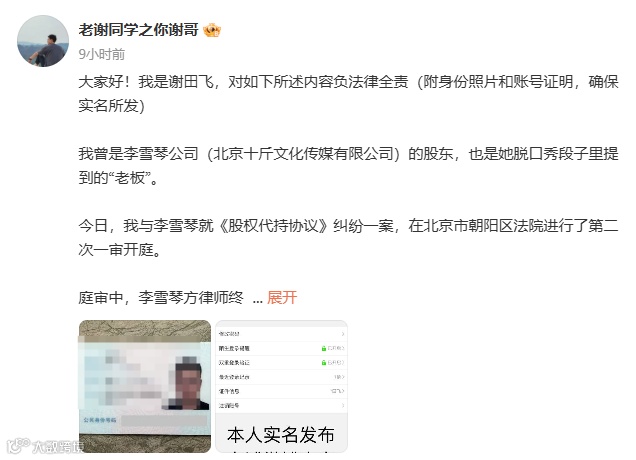
Task: Open the account settings screenshot thumbnail
Action: coord(281,386)
